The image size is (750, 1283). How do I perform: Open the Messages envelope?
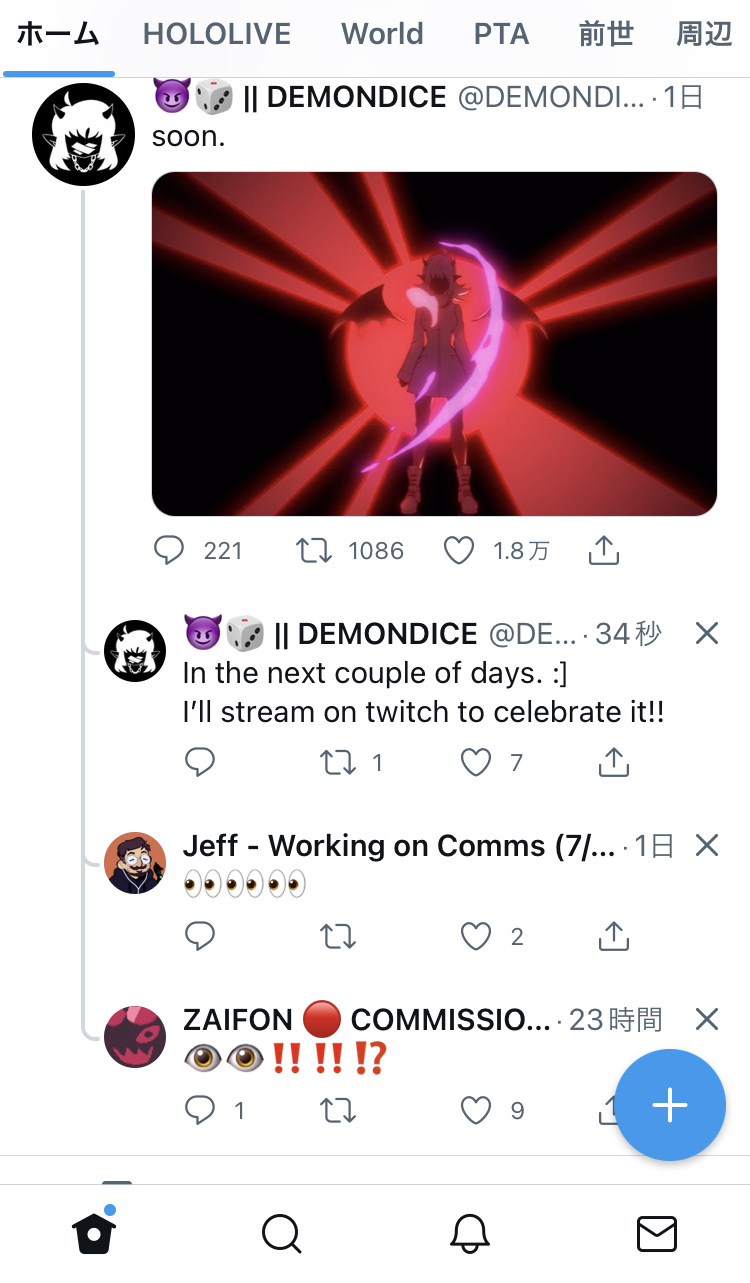(x=657, y=1234)
